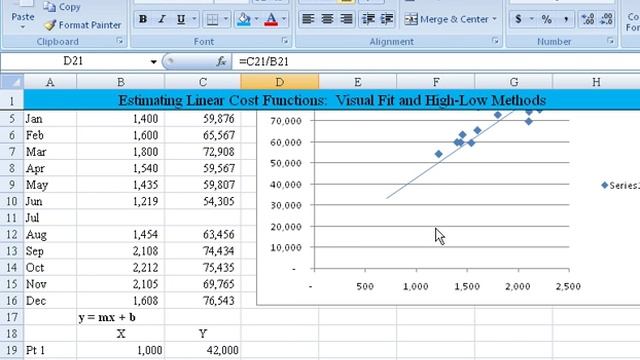Open the Font group dialog launcher
Image resolution: width=640 pixels, height=360 pixels.
pos(285,41)
